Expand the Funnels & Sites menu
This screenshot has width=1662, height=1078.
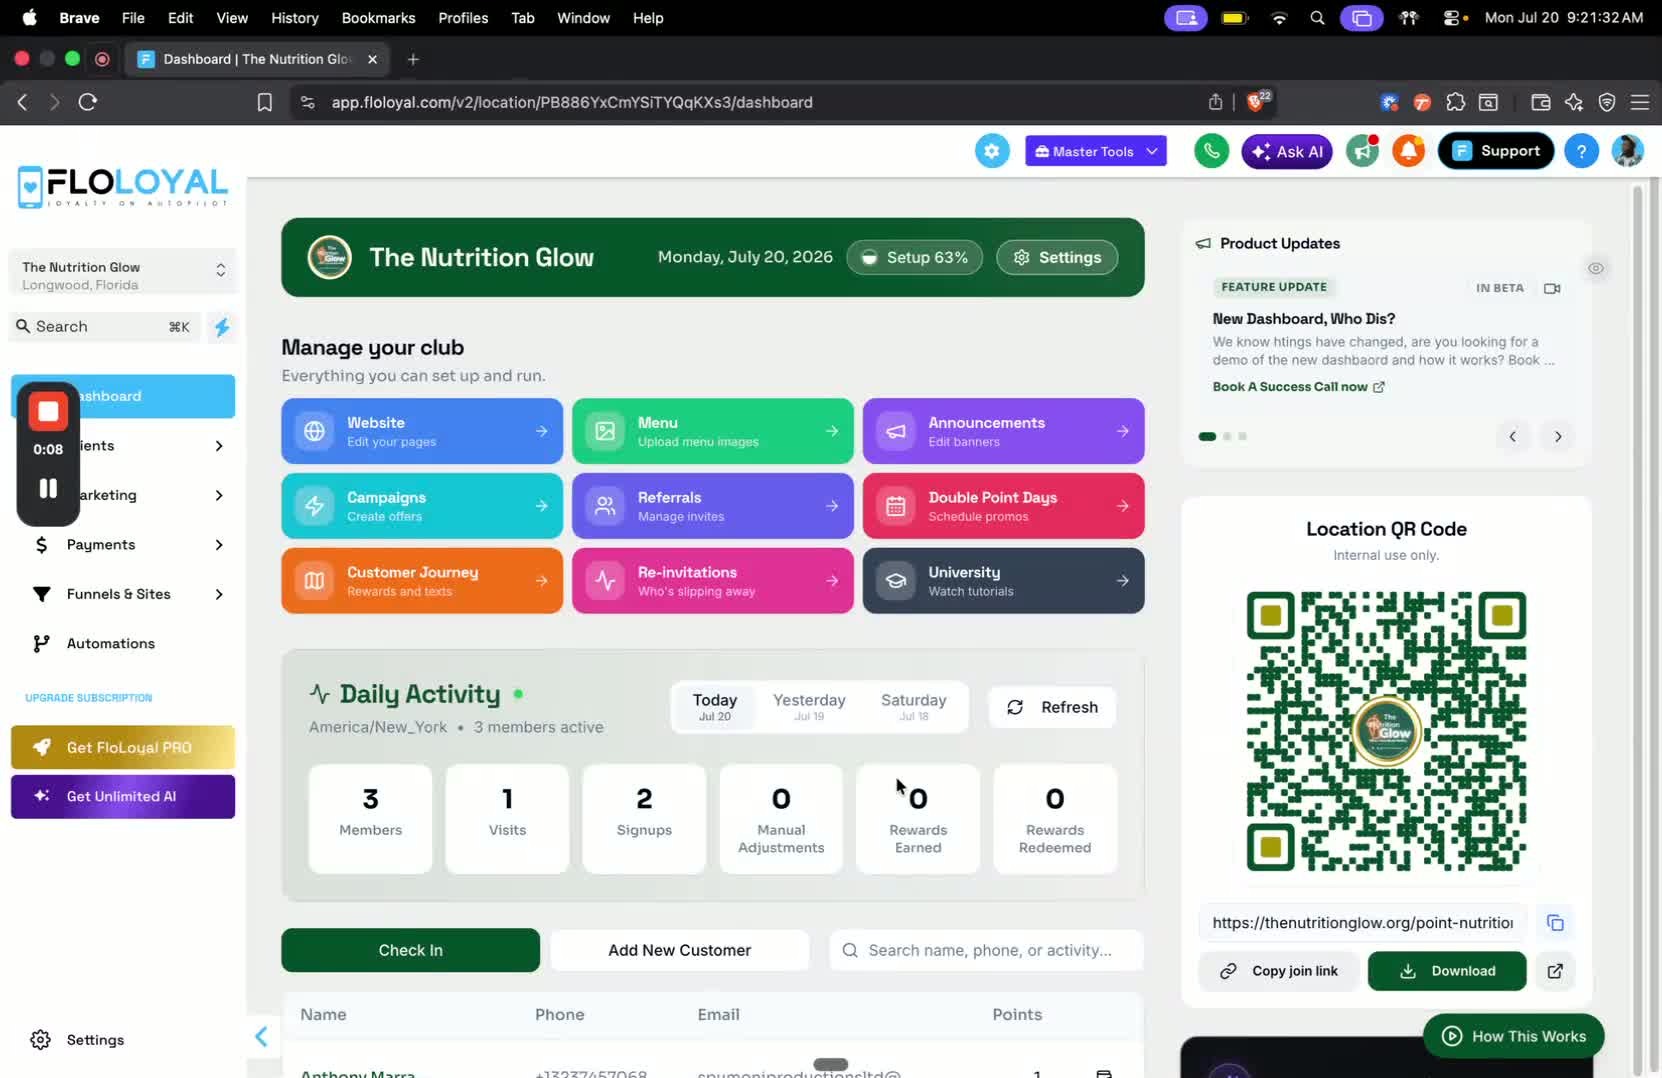click(x=123, y=594)
